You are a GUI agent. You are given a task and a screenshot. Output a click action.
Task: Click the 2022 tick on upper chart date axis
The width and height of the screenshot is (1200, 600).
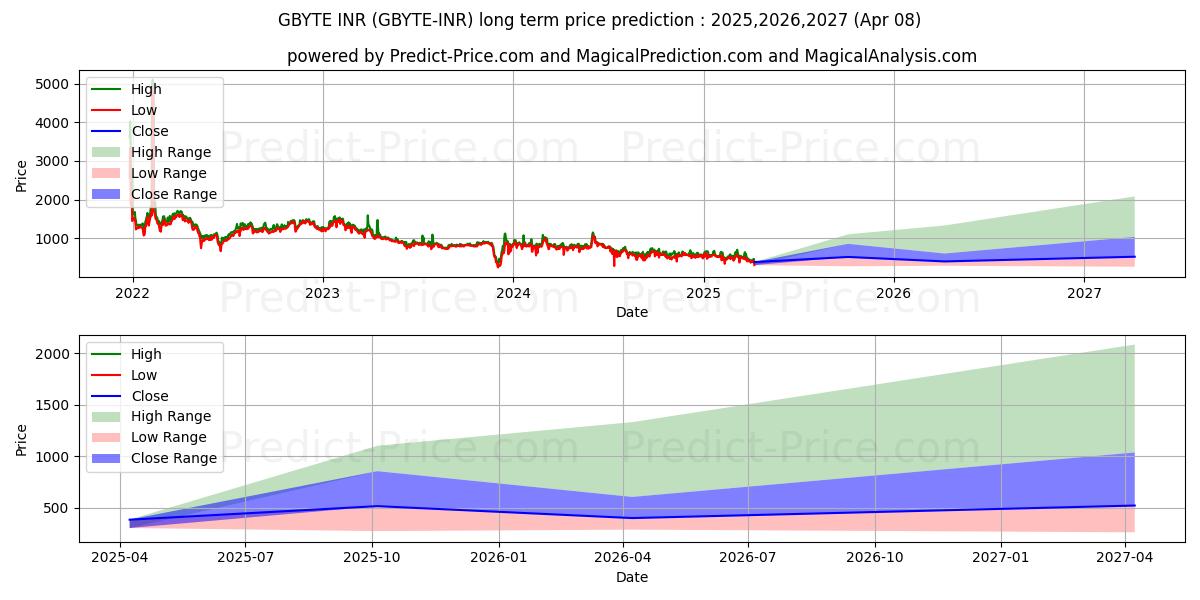click(x=132, y=293)
